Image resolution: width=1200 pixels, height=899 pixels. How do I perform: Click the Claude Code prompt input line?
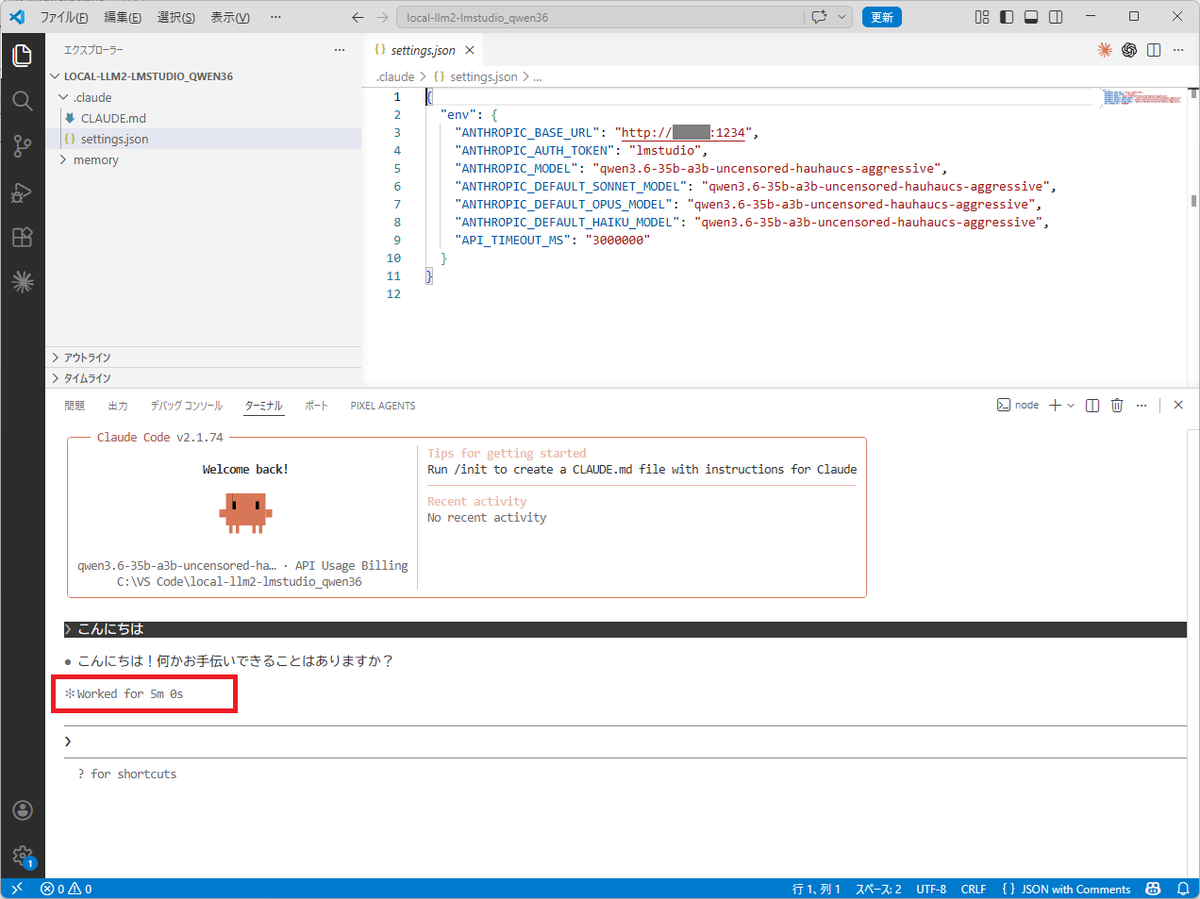(624, 741)
